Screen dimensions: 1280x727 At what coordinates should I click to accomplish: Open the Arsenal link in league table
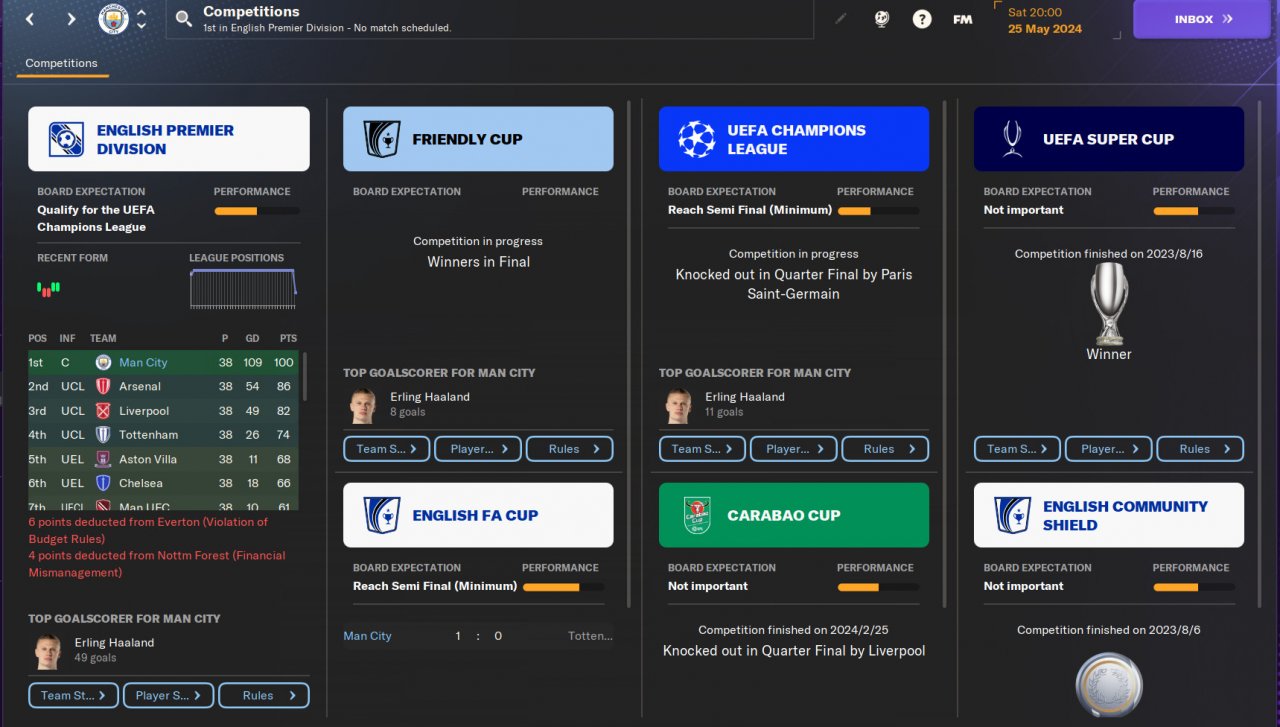pos(140,386)
